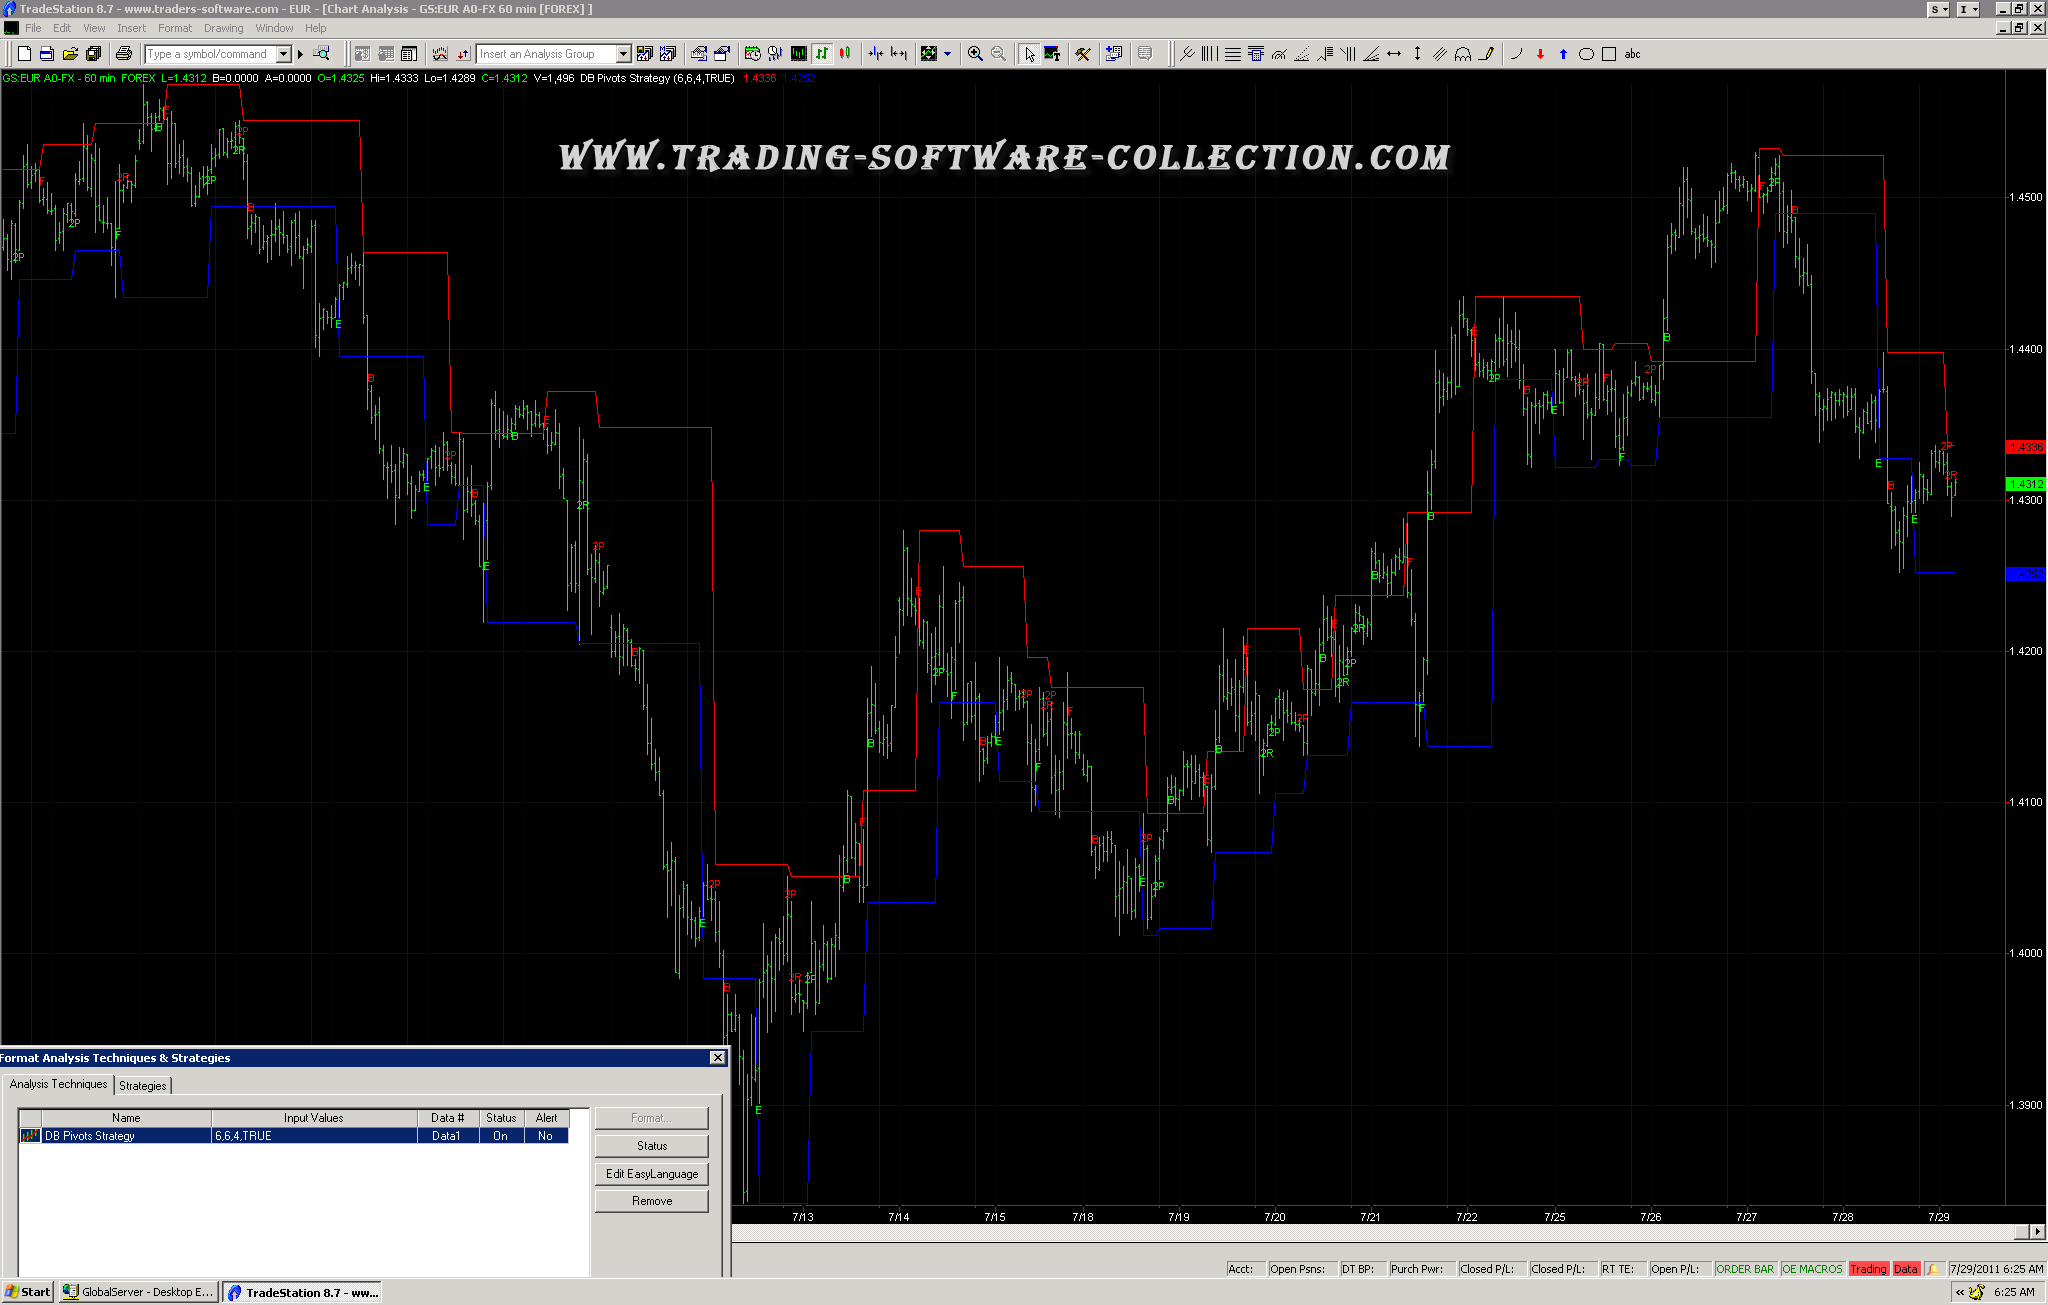Viewport: 2048px width, 1305px height.
Task: Choose the blue up arrow drawing tool
Action: [1563, 54]
